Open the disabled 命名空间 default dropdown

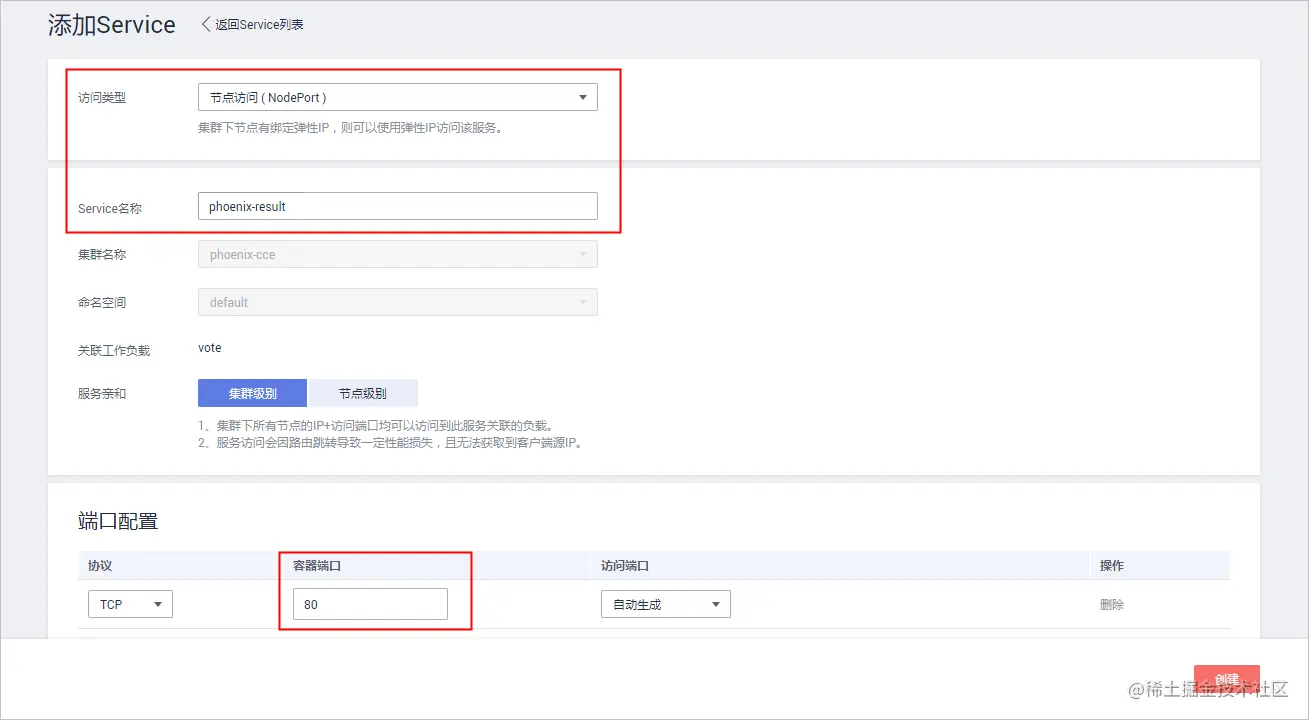click(398, 302)
